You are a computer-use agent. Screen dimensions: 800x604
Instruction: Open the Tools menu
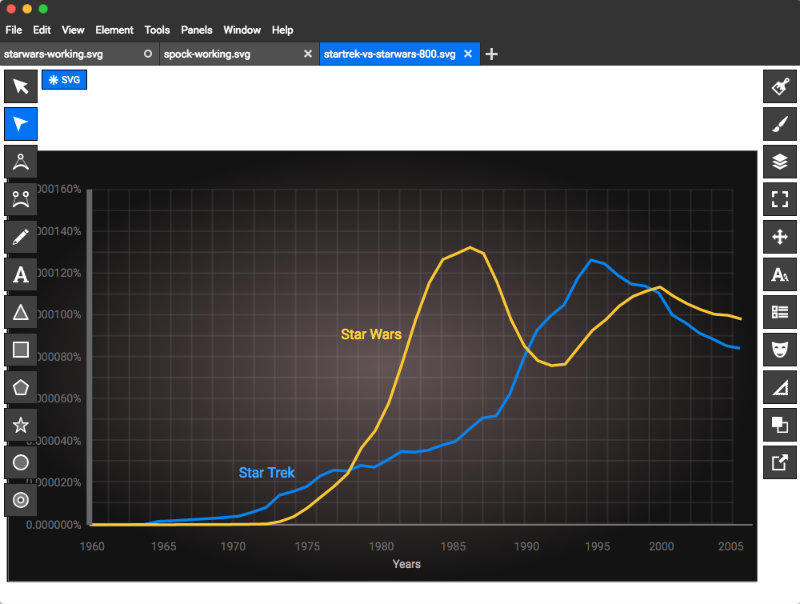point(157,30)
